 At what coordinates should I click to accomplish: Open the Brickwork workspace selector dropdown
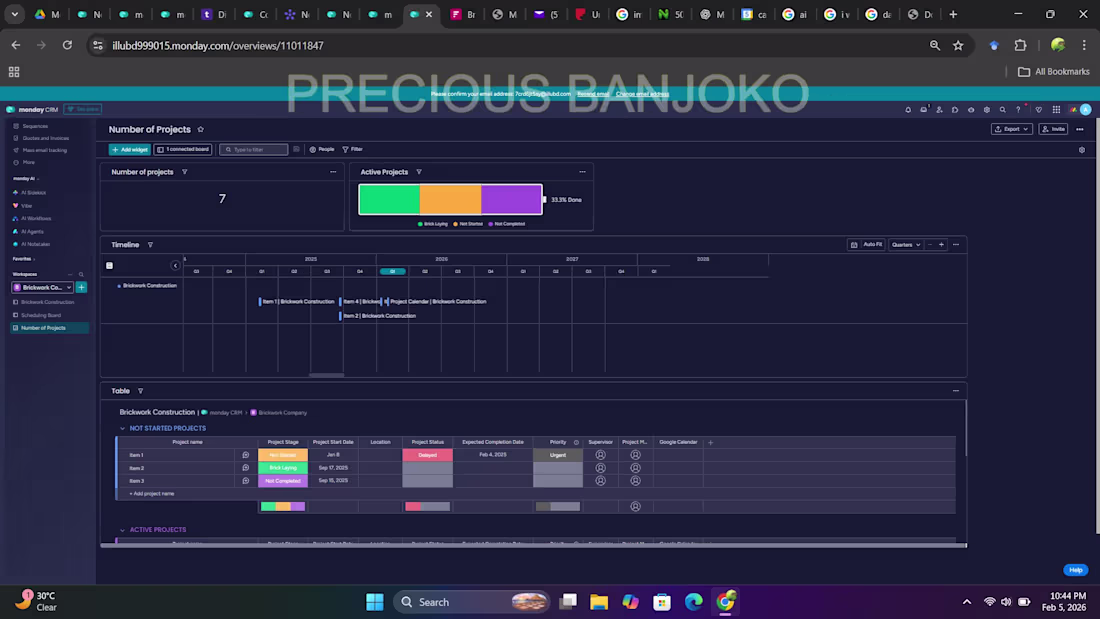[x=43, y=287]
